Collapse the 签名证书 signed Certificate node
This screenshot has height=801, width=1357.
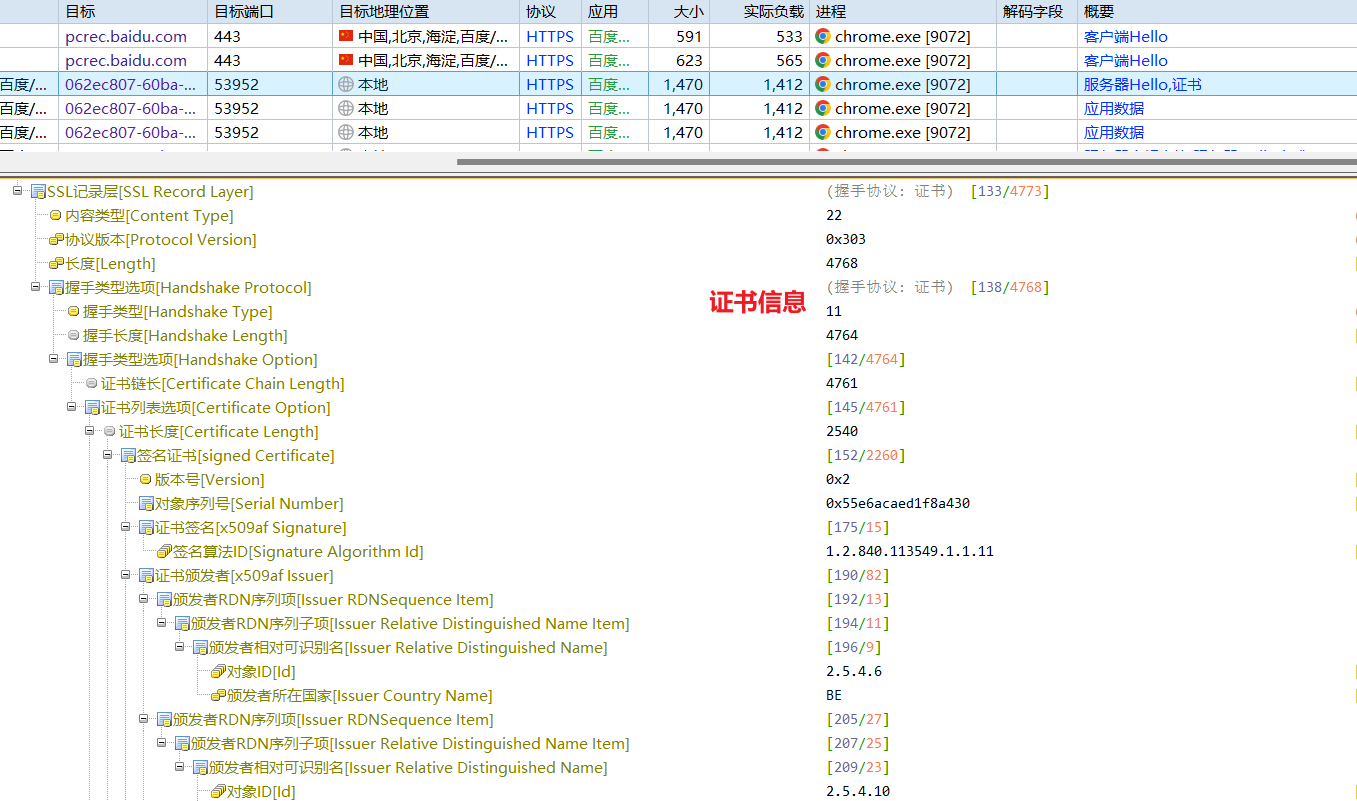(107, 455)
